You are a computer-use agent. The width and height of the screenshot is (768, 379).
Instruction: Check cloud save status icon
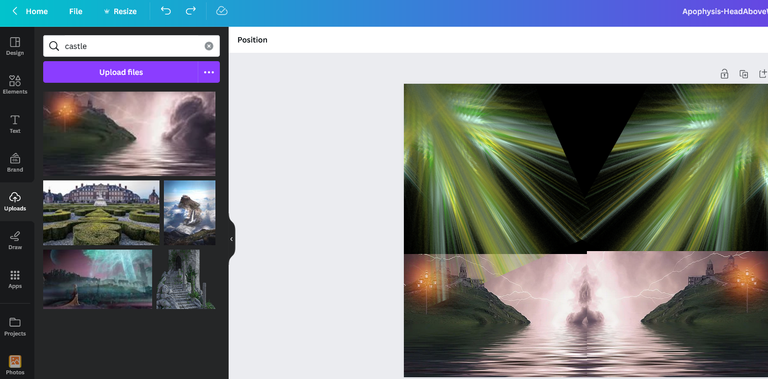(x=221, y=11)
